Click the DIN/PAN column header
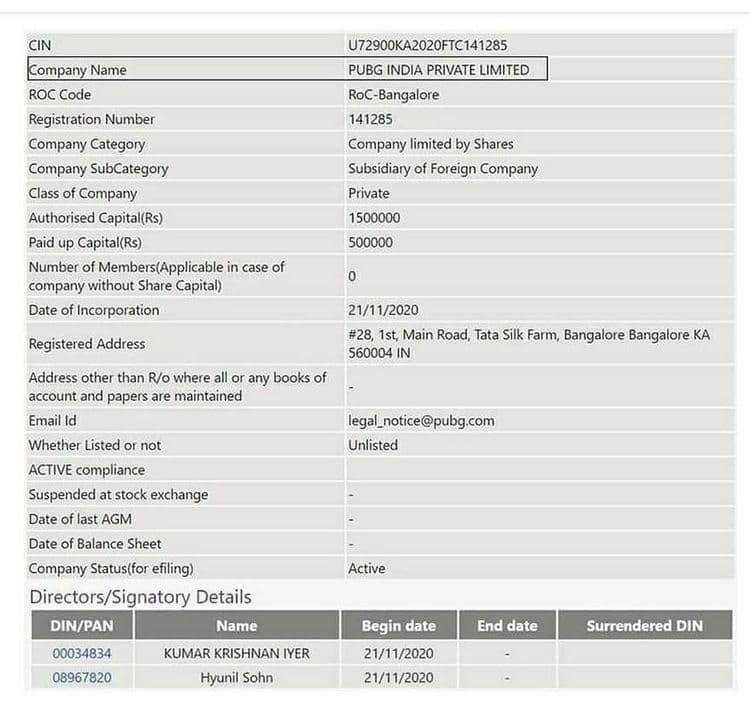 click(82, 626)
